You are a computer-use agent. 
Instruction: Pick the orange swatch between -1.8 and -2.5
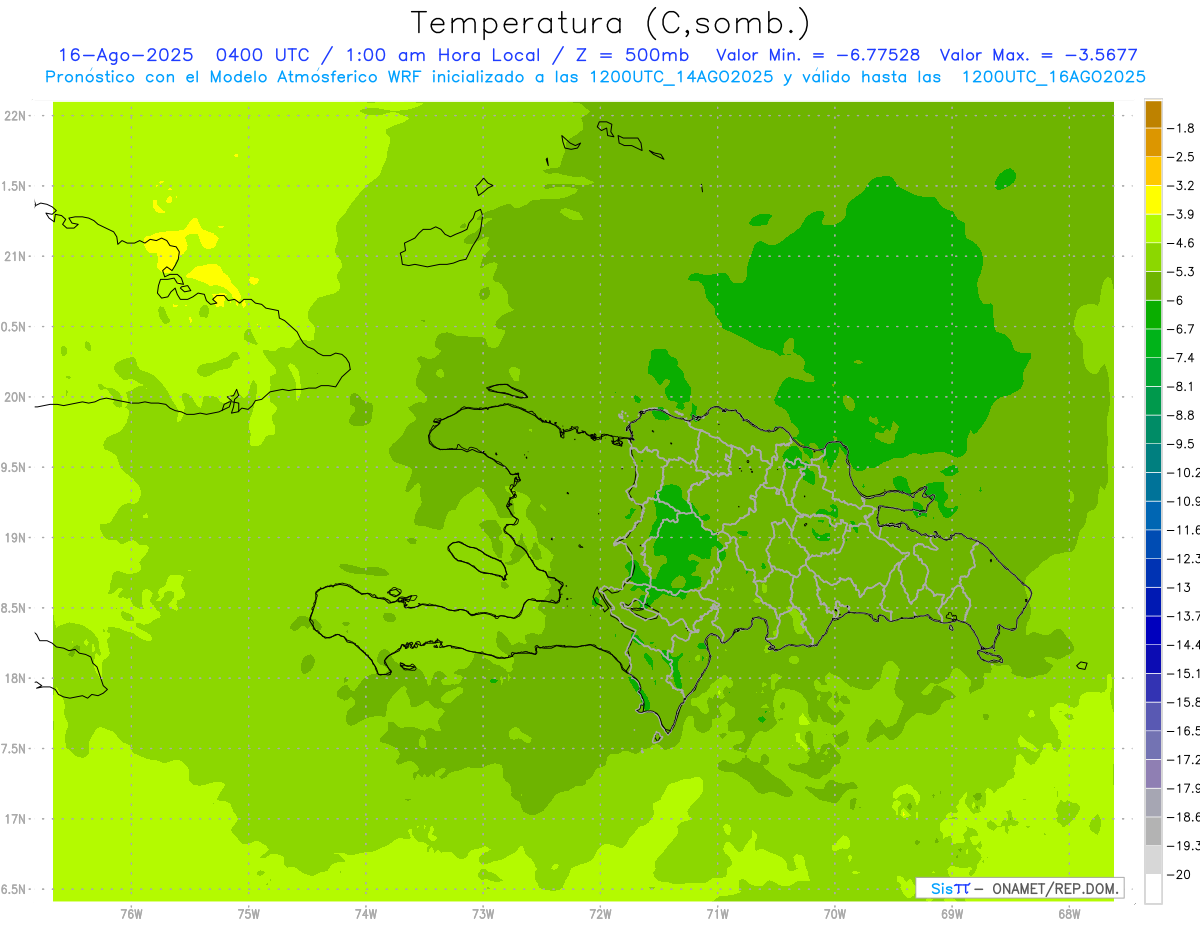pyautogui.click(x=1153, y=142)
